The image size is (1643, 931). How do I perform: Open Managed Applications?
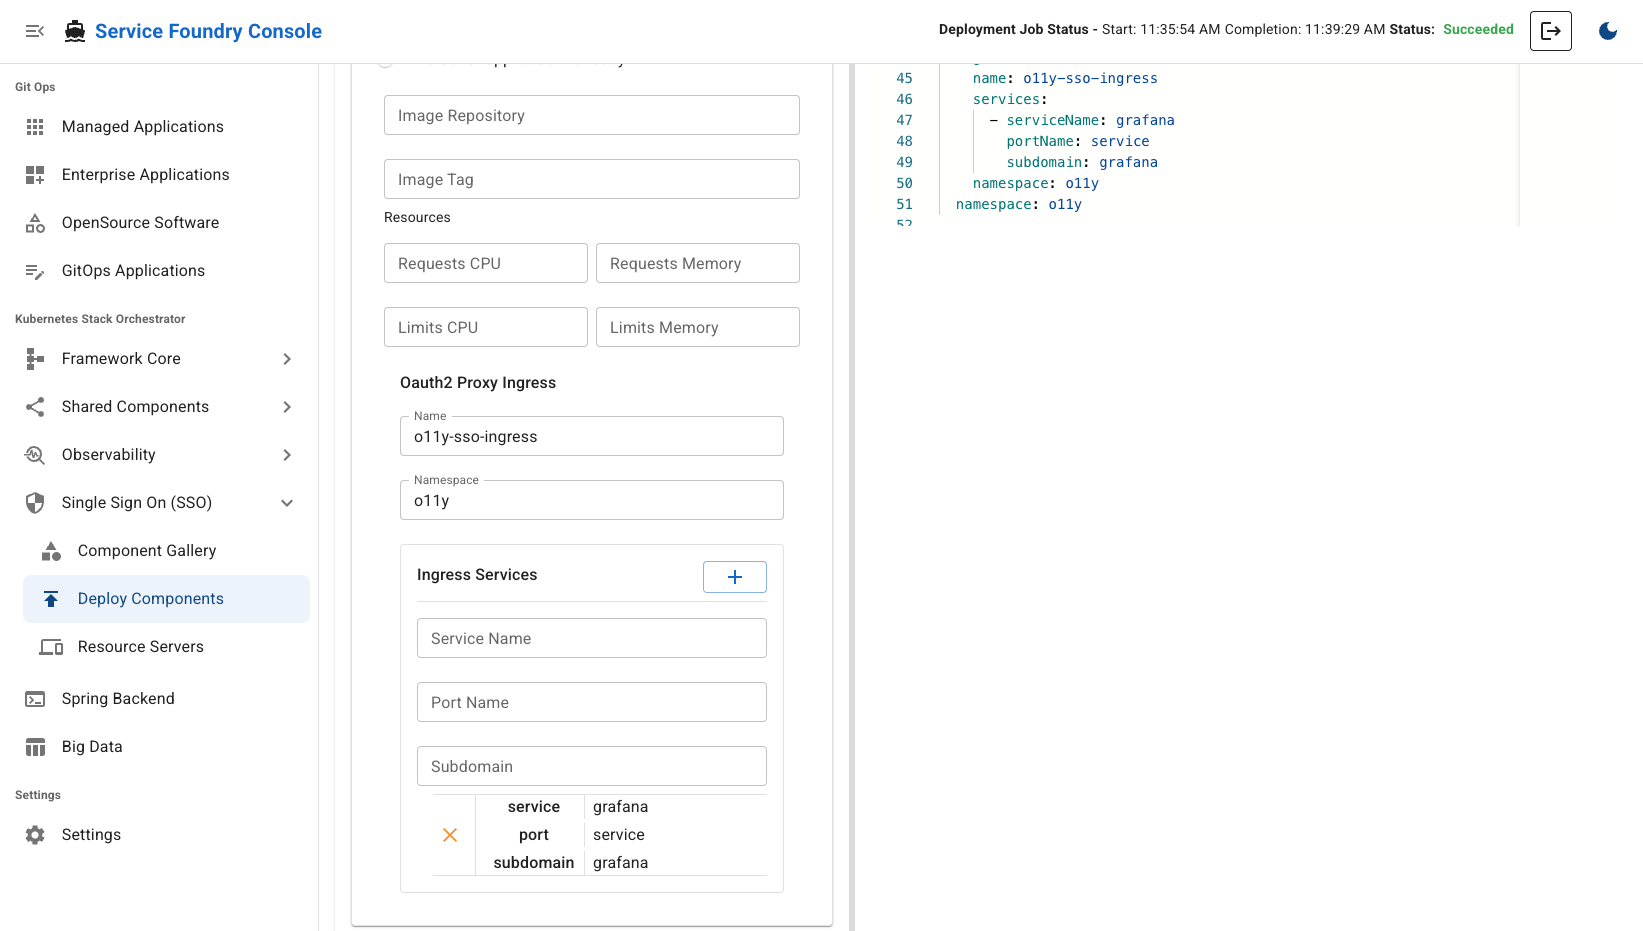143,127
